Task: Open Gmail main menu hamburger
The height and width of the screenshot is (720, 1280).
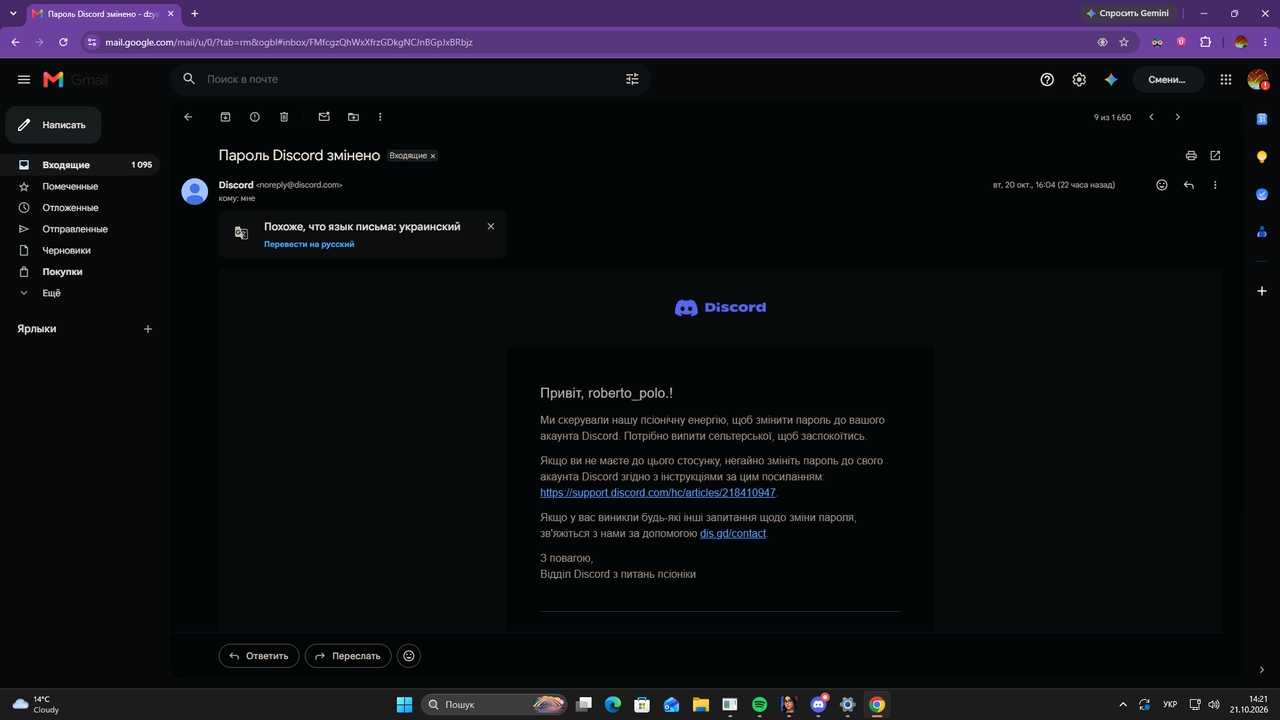Action: (24, 79)
